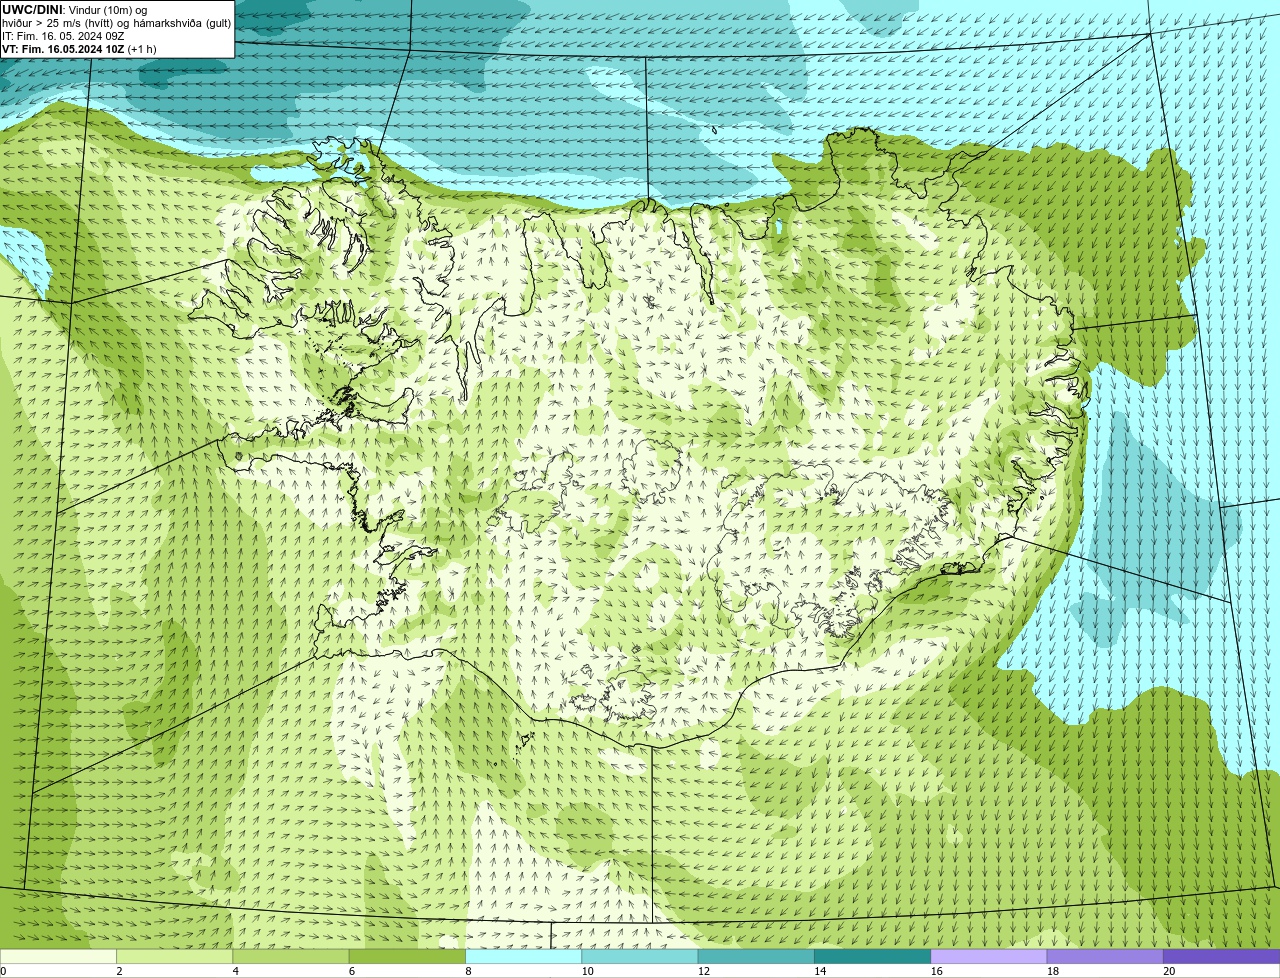Click the legend tick label '14'

click(x=820, y=971)
